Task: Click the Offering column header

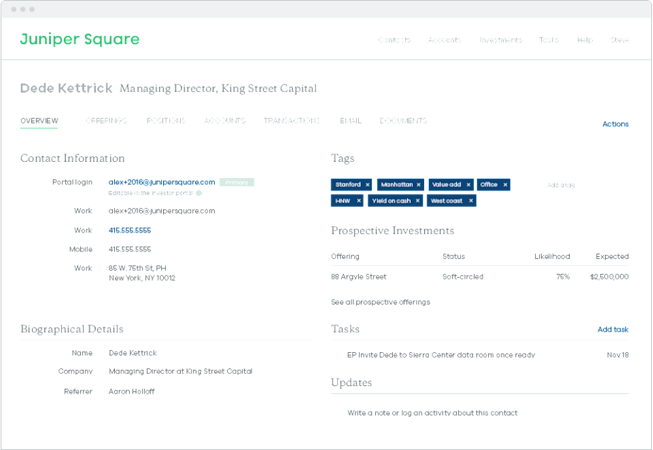Action: 345,256
